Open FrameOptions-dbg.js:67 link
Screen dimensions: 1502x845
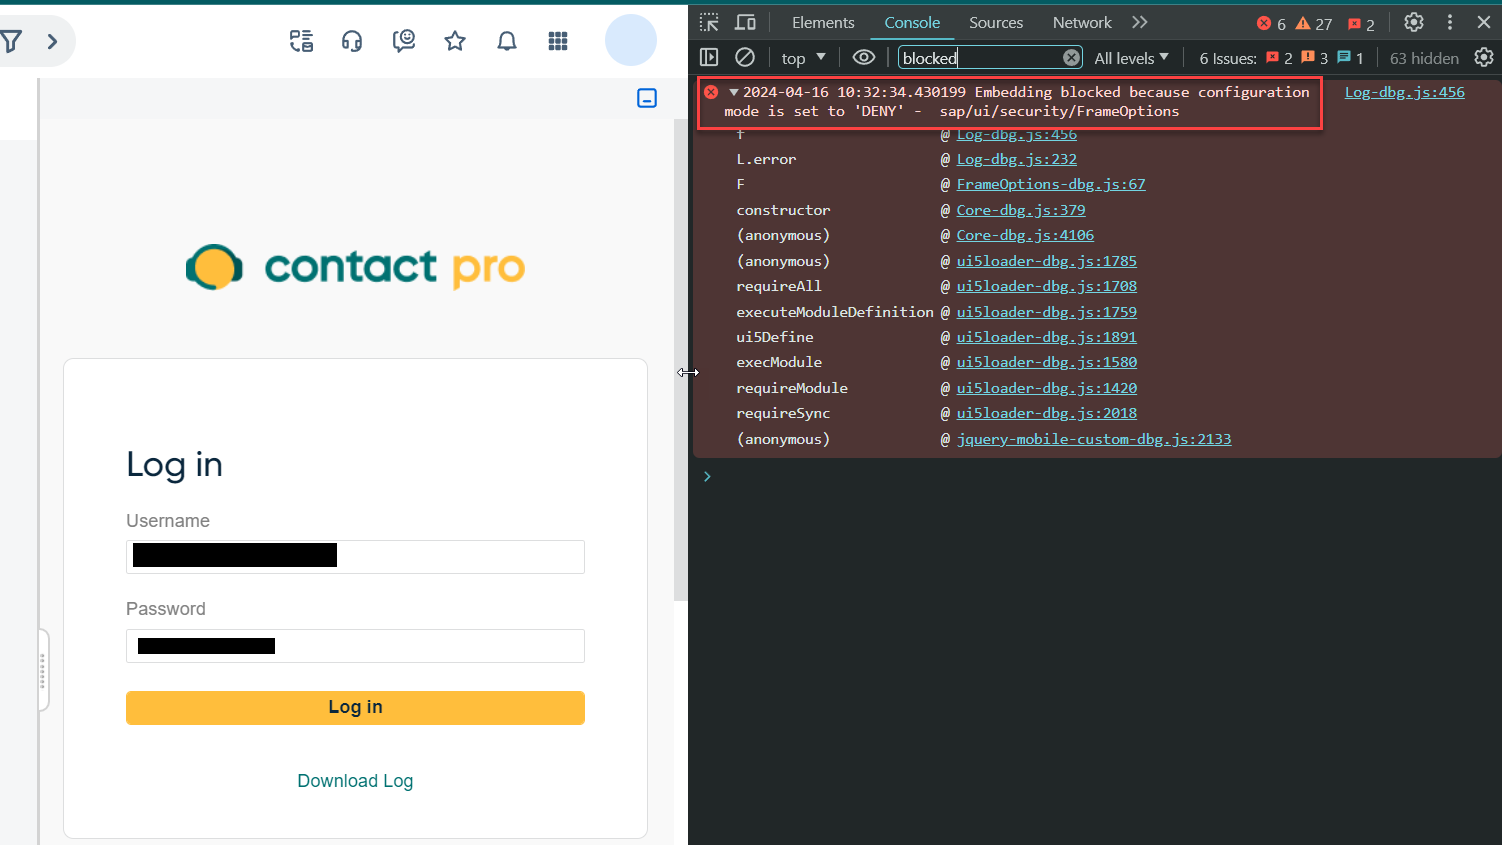point(1051,184)
